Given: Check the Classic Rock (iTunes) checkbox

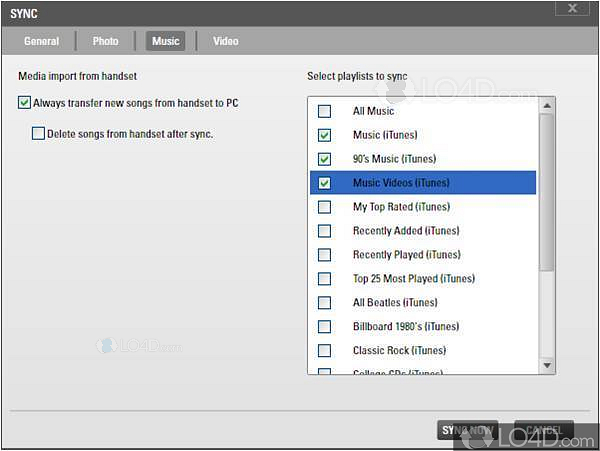Looking at the screenshot, I should pos(324,350).
